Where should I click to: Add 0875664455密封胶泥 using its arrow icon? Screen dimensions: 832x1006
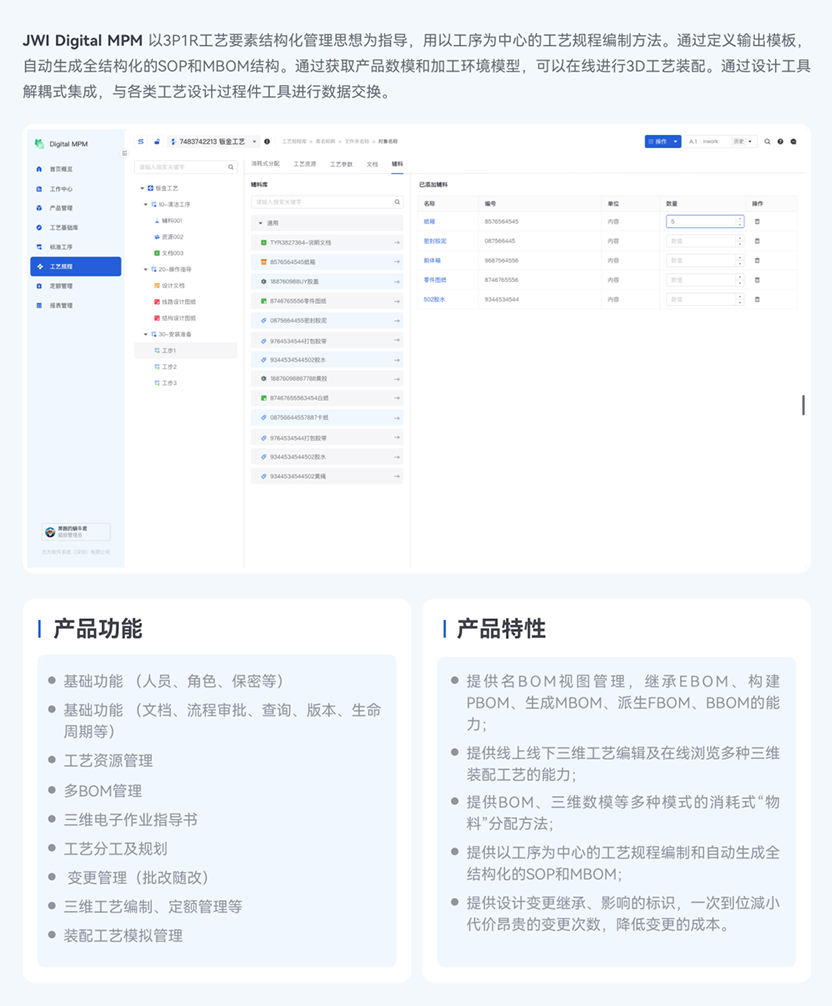(x=396, y=321)
